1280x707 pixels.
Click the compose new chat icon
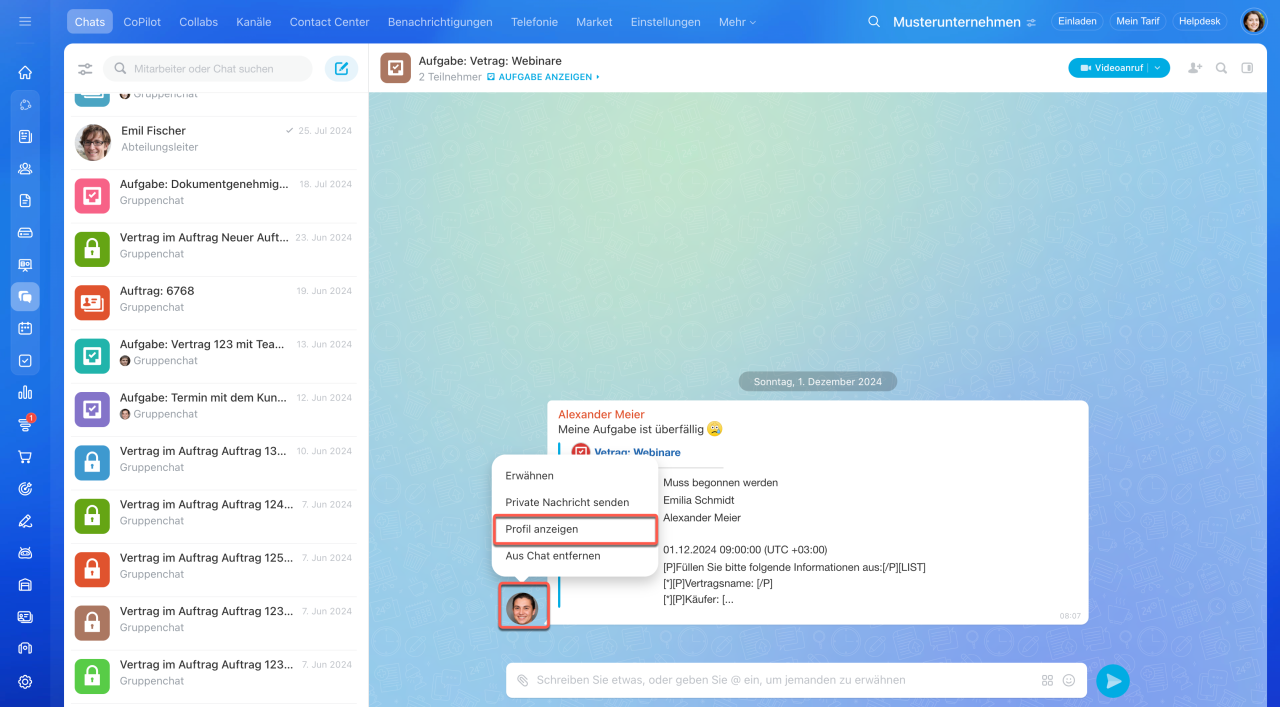341,69
